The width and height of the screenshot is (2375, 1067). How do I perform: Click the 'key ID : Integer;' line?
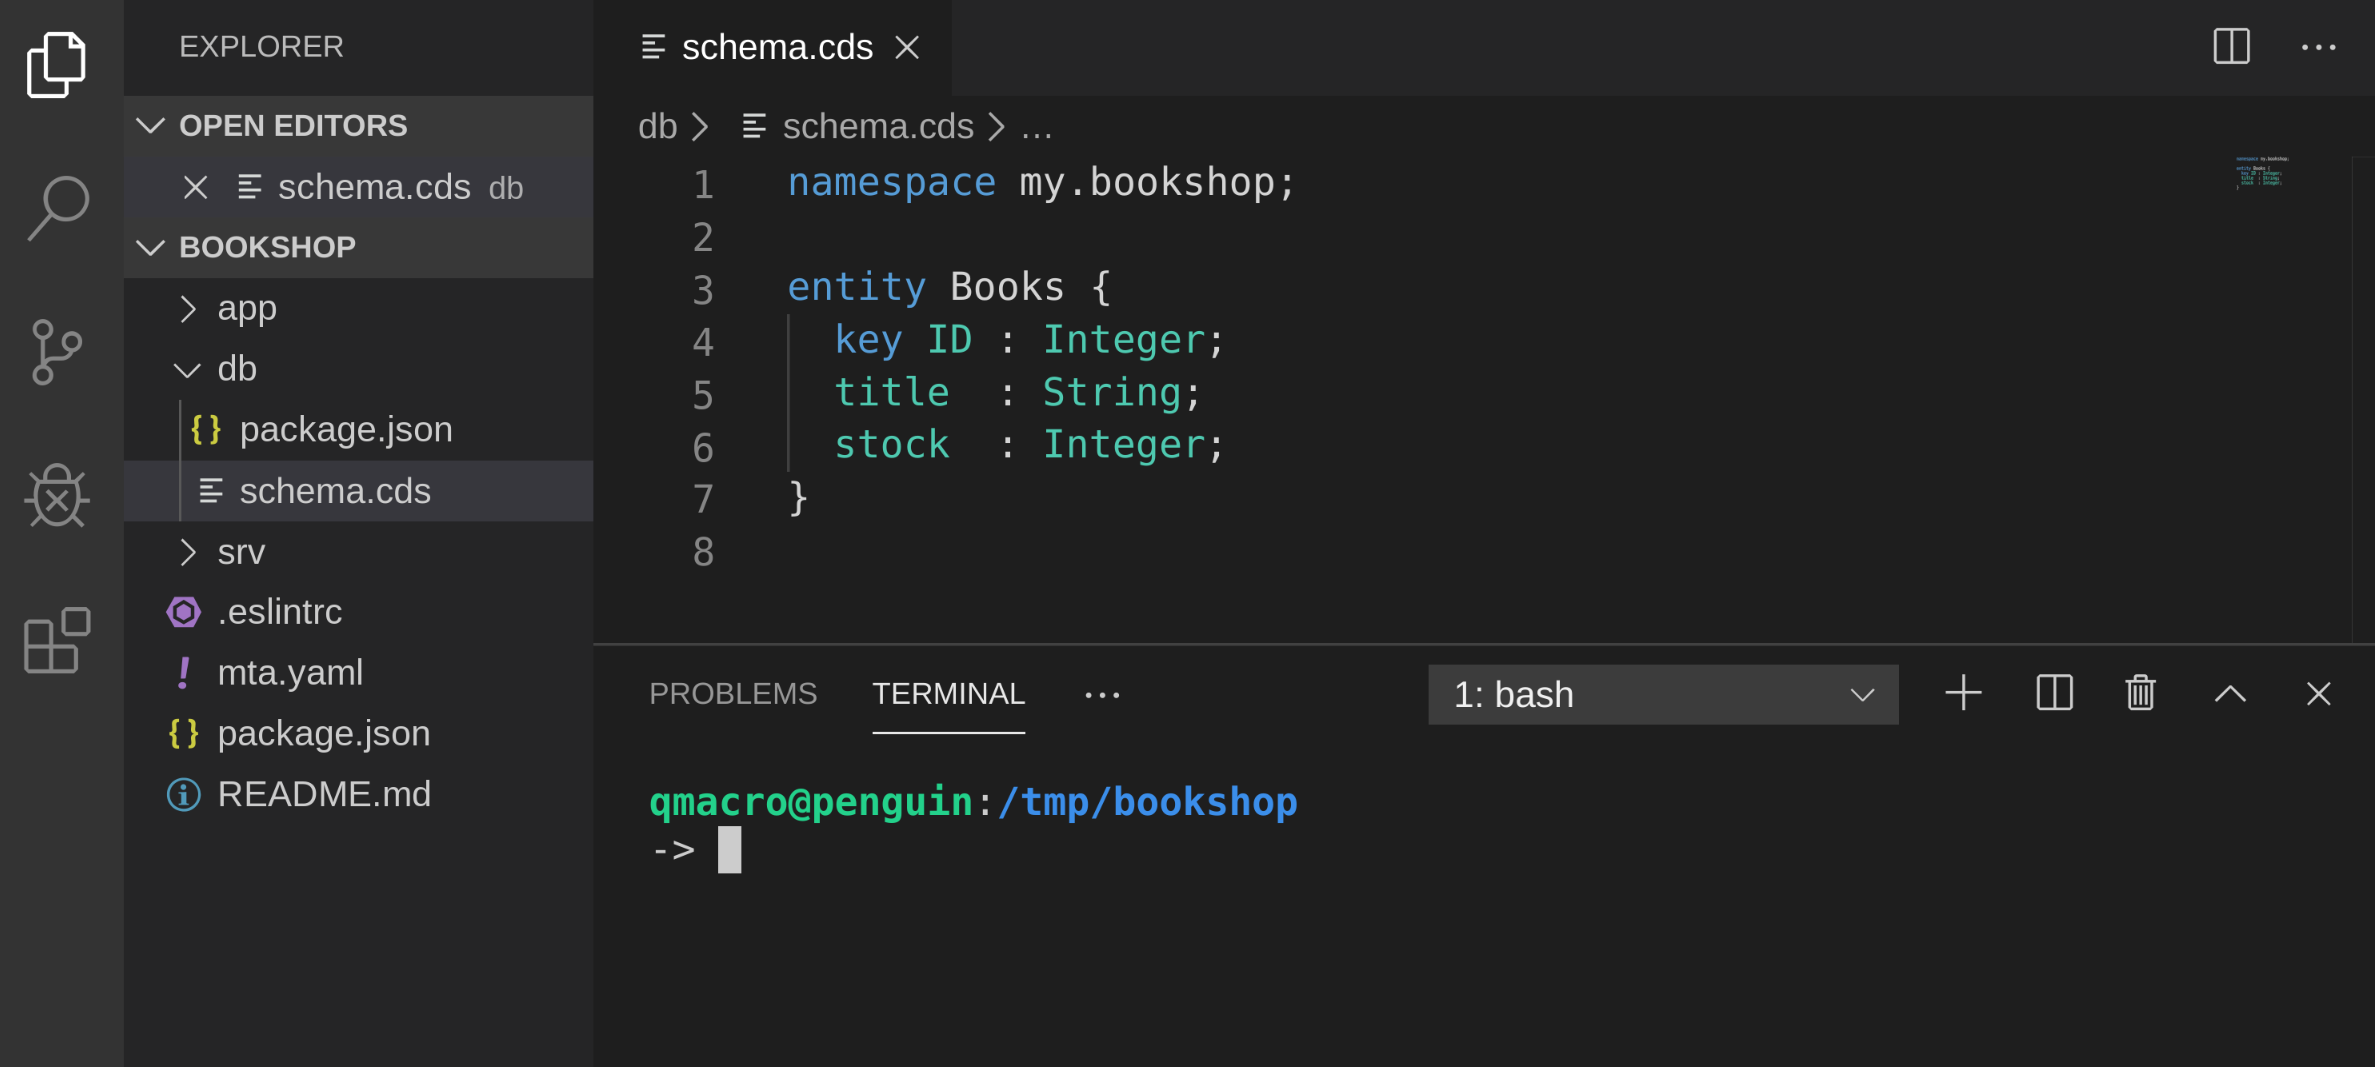pos(1029,341)
